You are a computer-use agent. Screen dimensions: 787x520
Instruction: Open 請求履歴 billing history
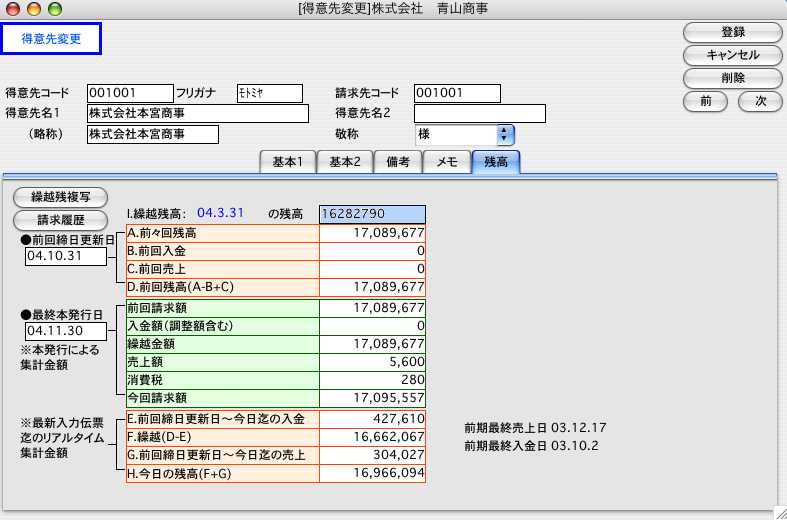pos(59,220)
